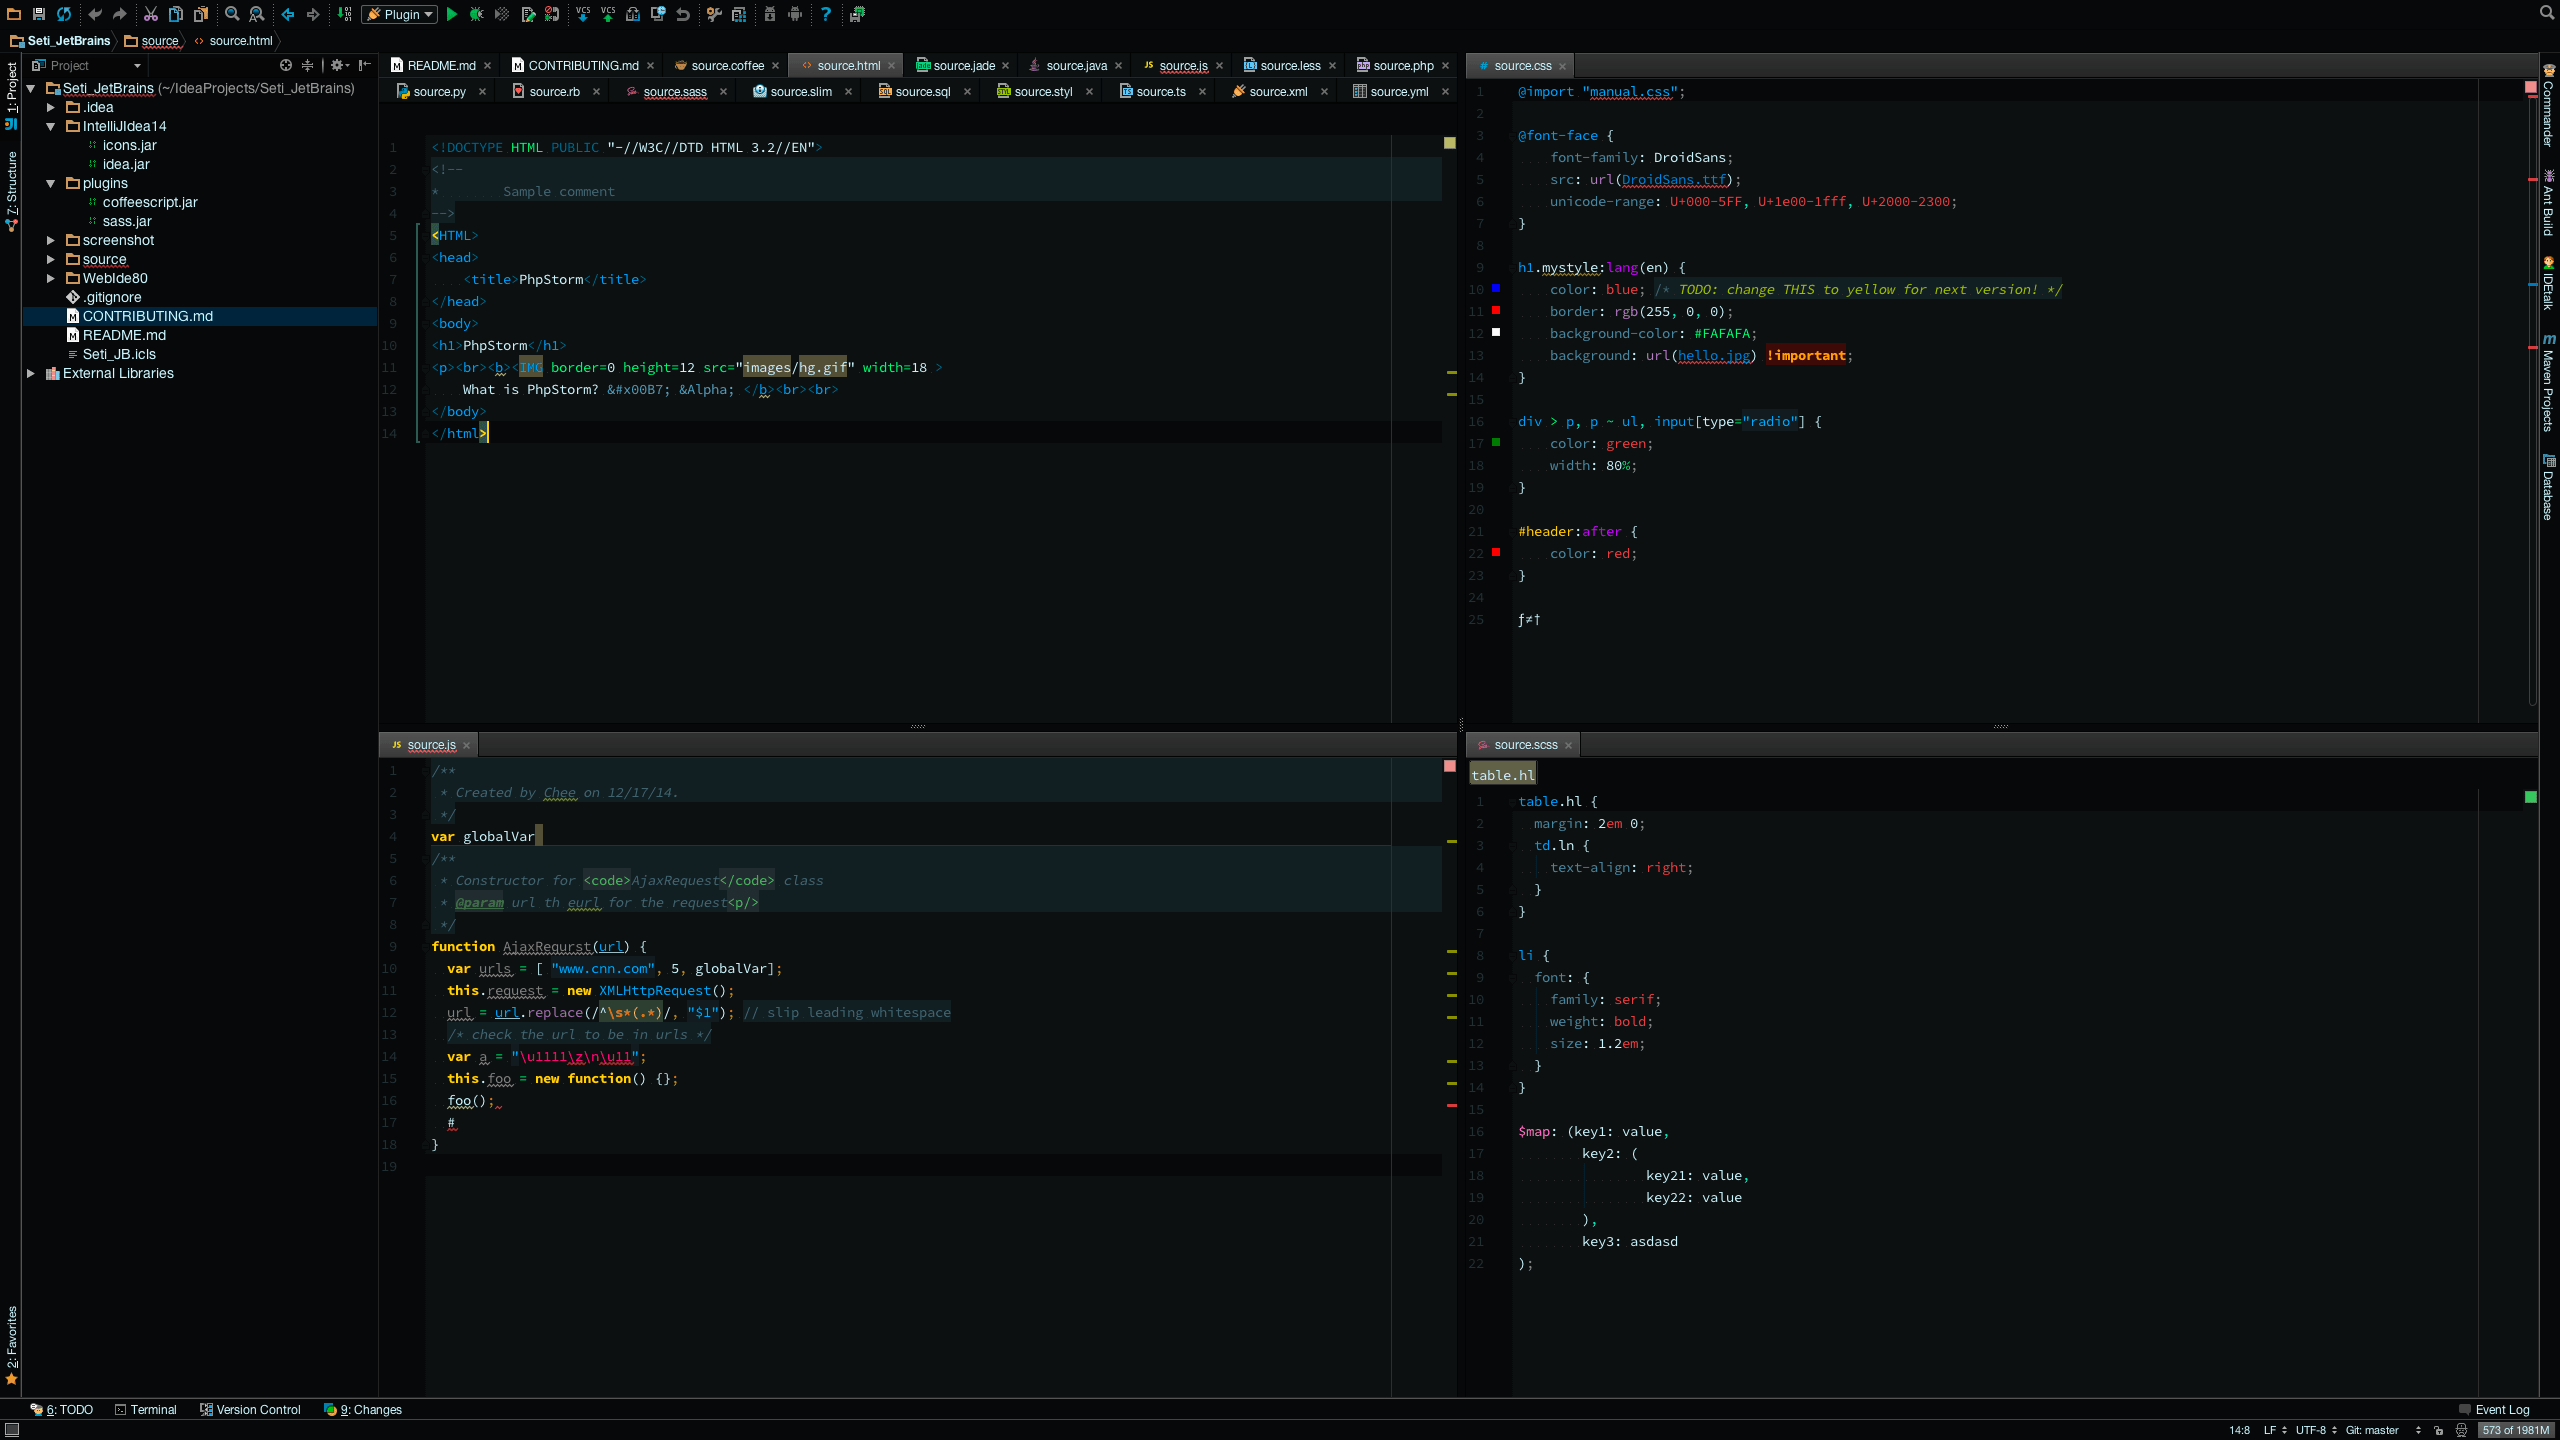This screenshot has width=2560, height=1440.
Task: Click the memory indicator showing 573 of 1981M
Action: 2513,1429
